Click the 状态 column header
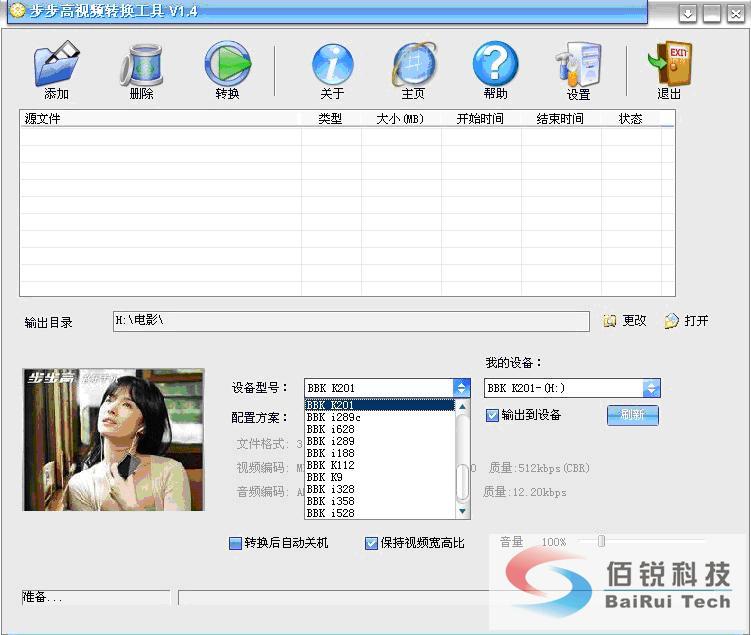751x635 pixels. click(x=631, y=119)
